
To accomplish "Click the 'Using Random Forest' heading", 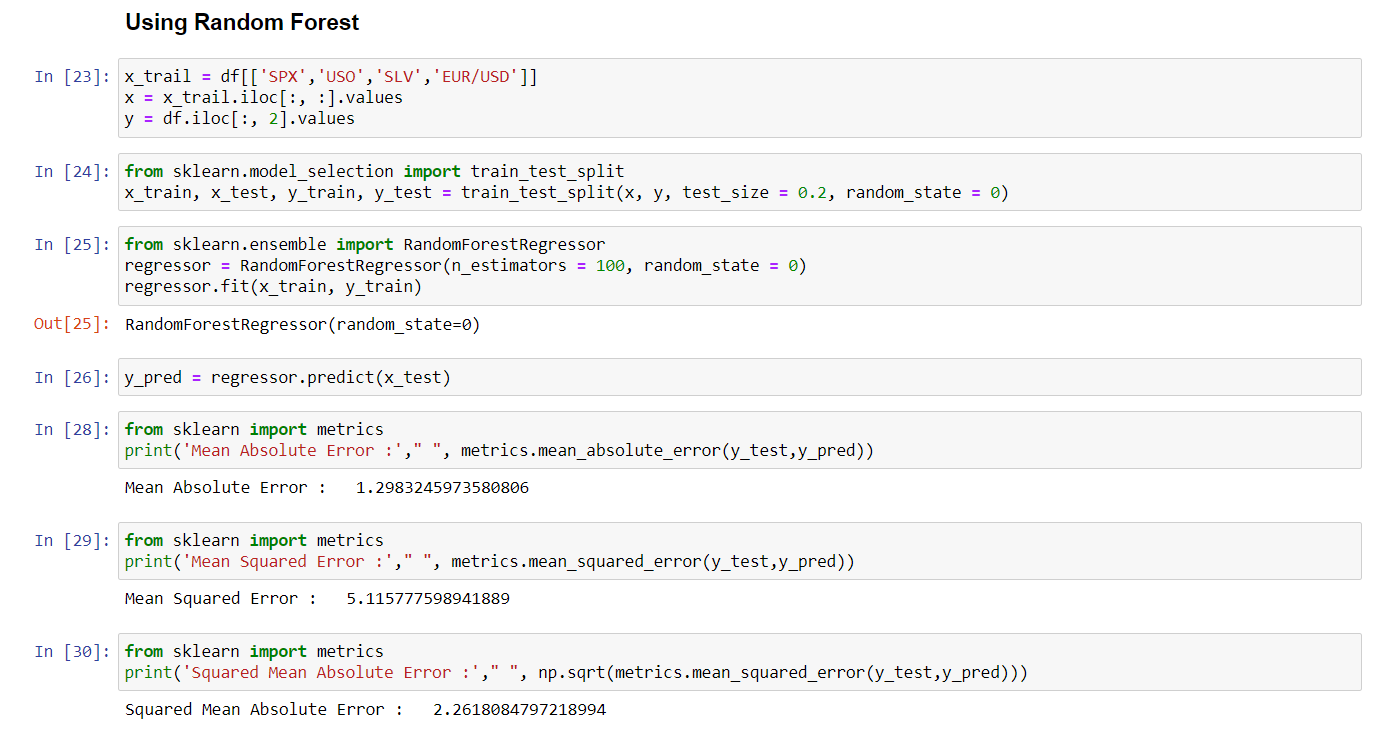I will tap(241, 22).
